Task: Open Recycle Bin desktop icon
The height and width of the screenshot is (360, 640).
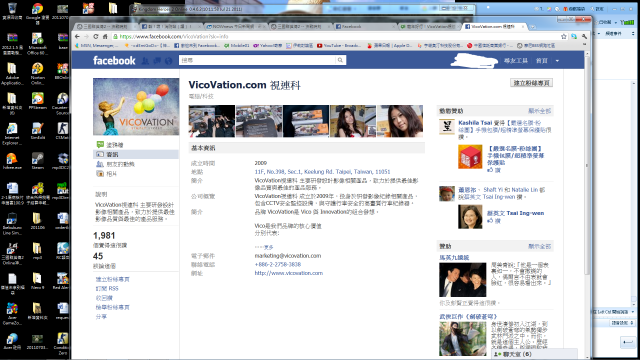Action: pos(12,11)
